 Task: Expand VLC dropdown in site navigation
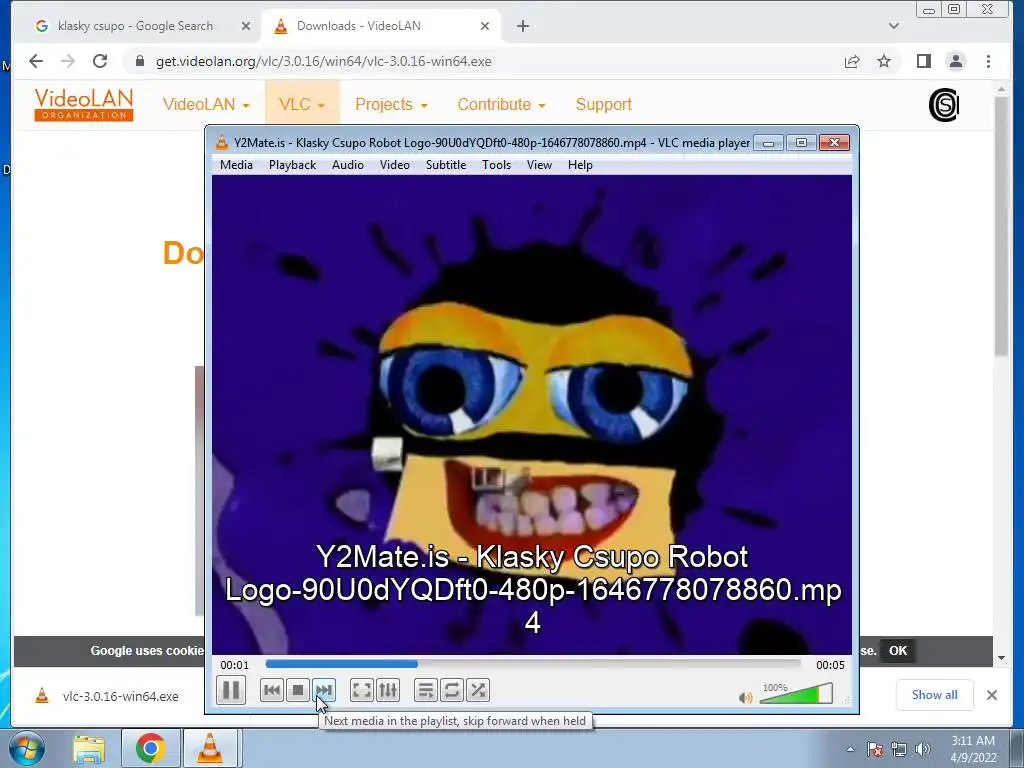click(x=302, y=104)
